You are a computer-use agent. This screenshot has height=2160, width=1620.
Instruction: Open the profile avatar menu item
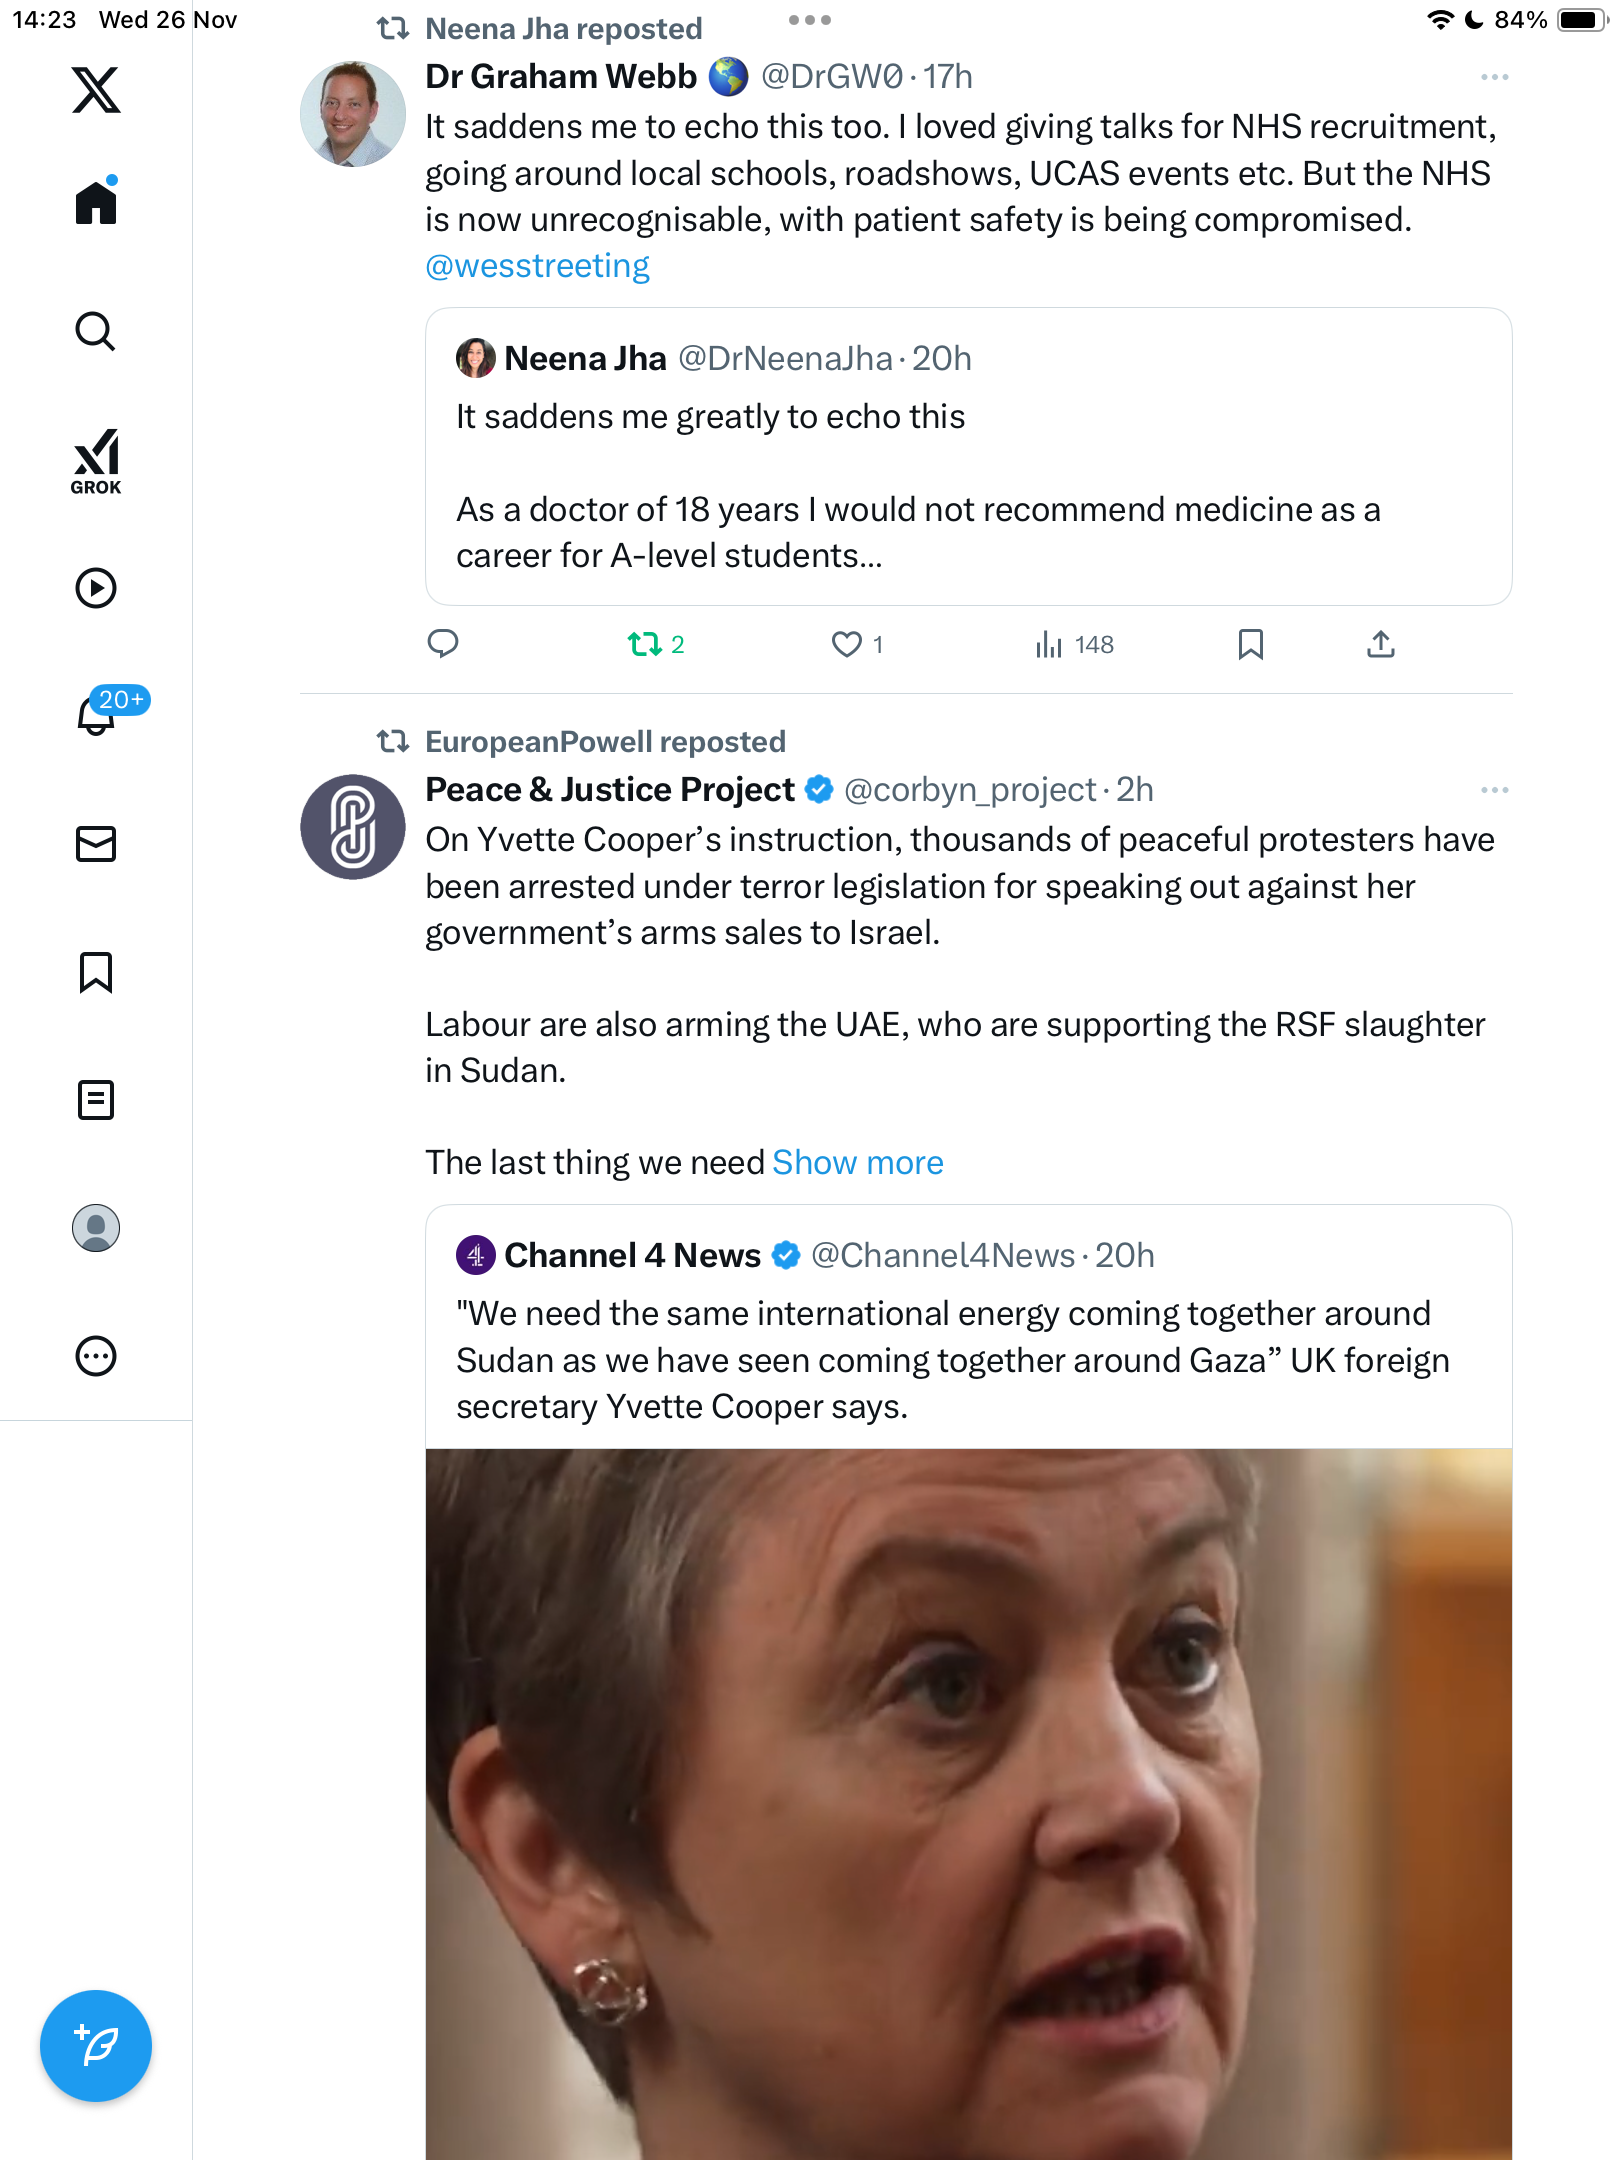click(x=96, y=1228)
